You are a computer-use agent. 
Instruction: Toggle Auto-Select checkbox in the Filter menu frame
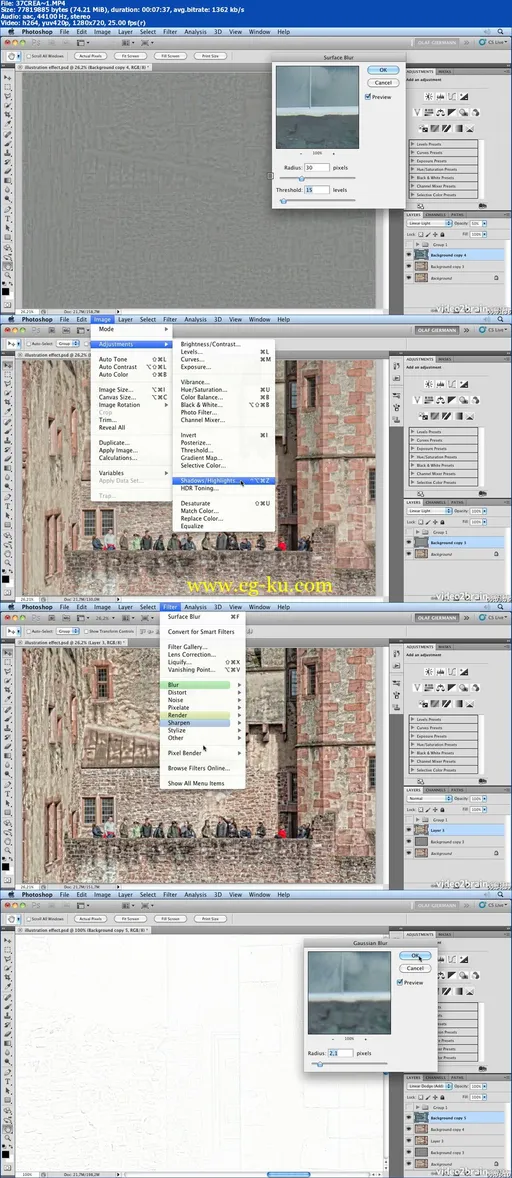point(29,631)
